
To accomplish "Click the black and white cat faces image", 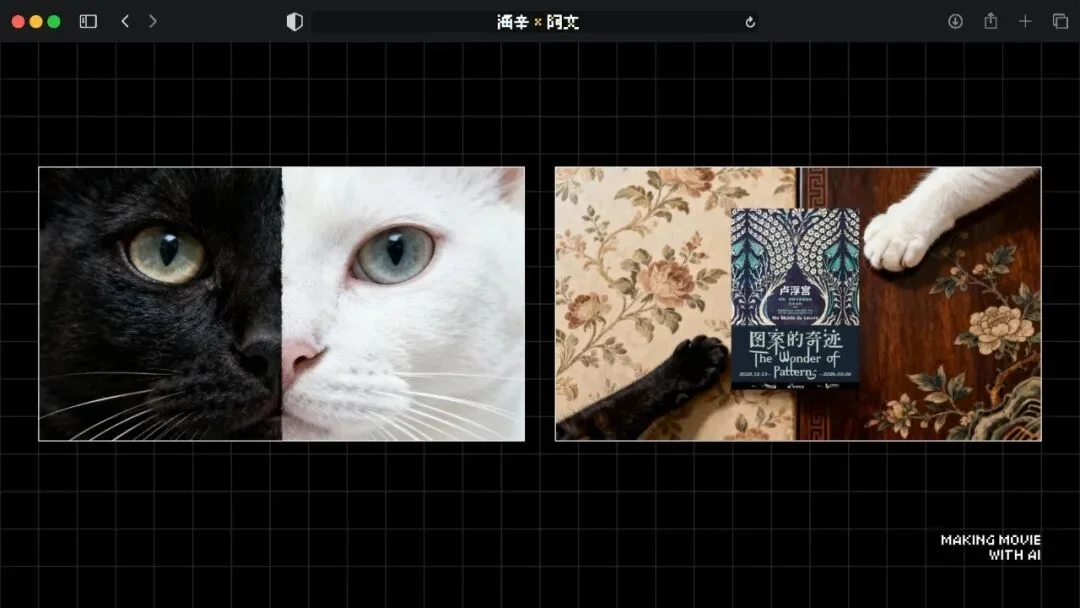I will 280,302.
